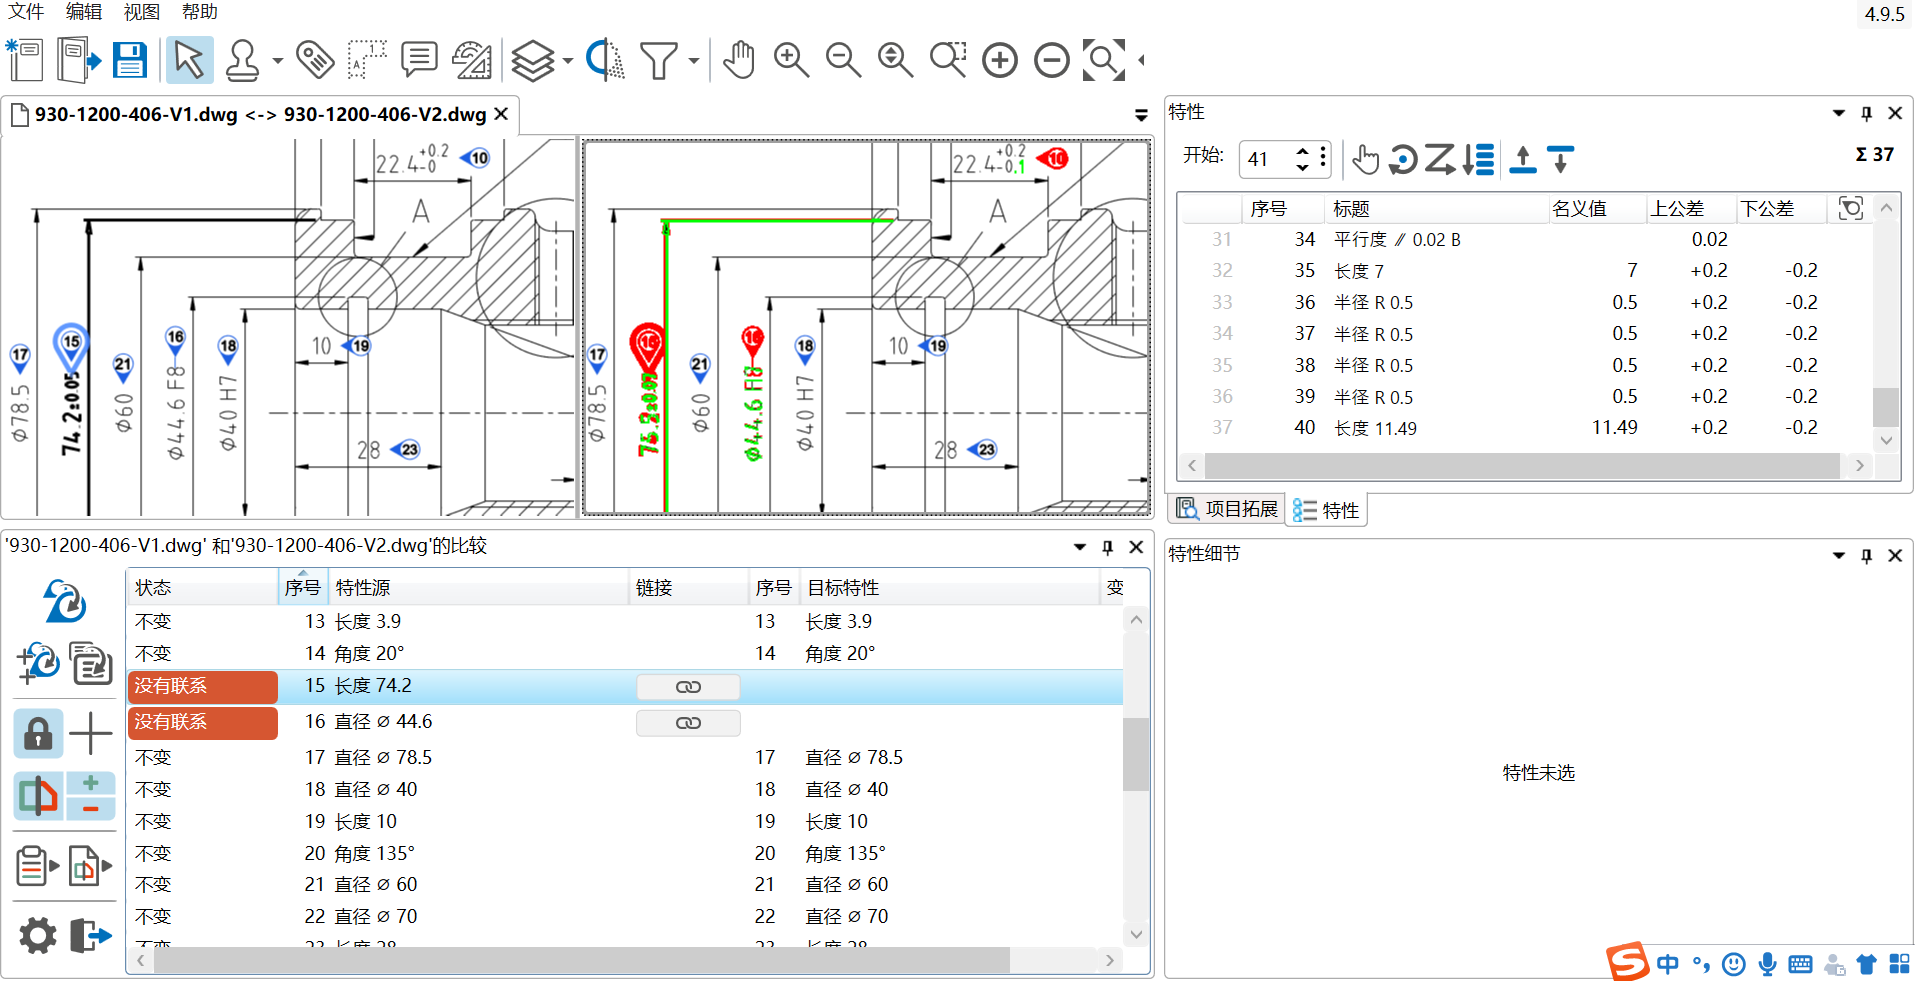Click the text note comment icon

(419, 61)
